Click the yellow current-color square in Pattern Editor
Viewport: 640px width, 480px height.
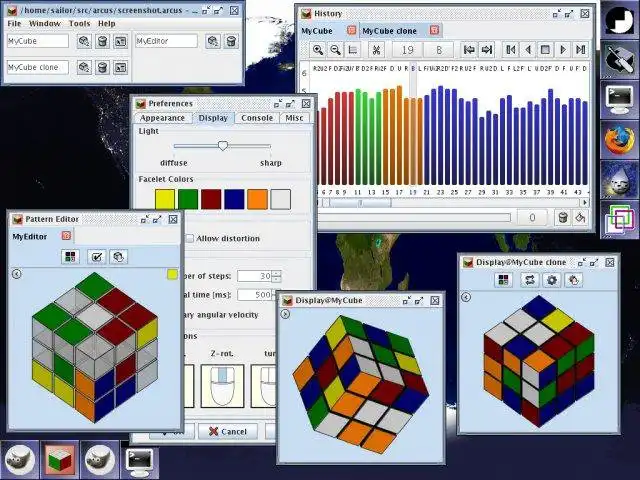coord(173,274)
